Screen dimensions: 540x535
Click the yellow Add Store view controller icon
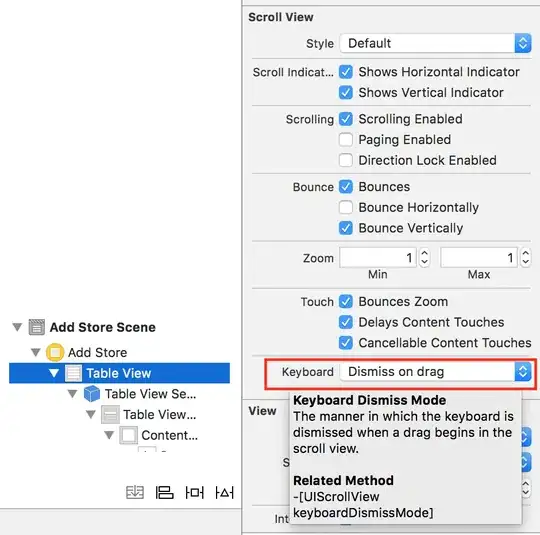tap(55, 352)
